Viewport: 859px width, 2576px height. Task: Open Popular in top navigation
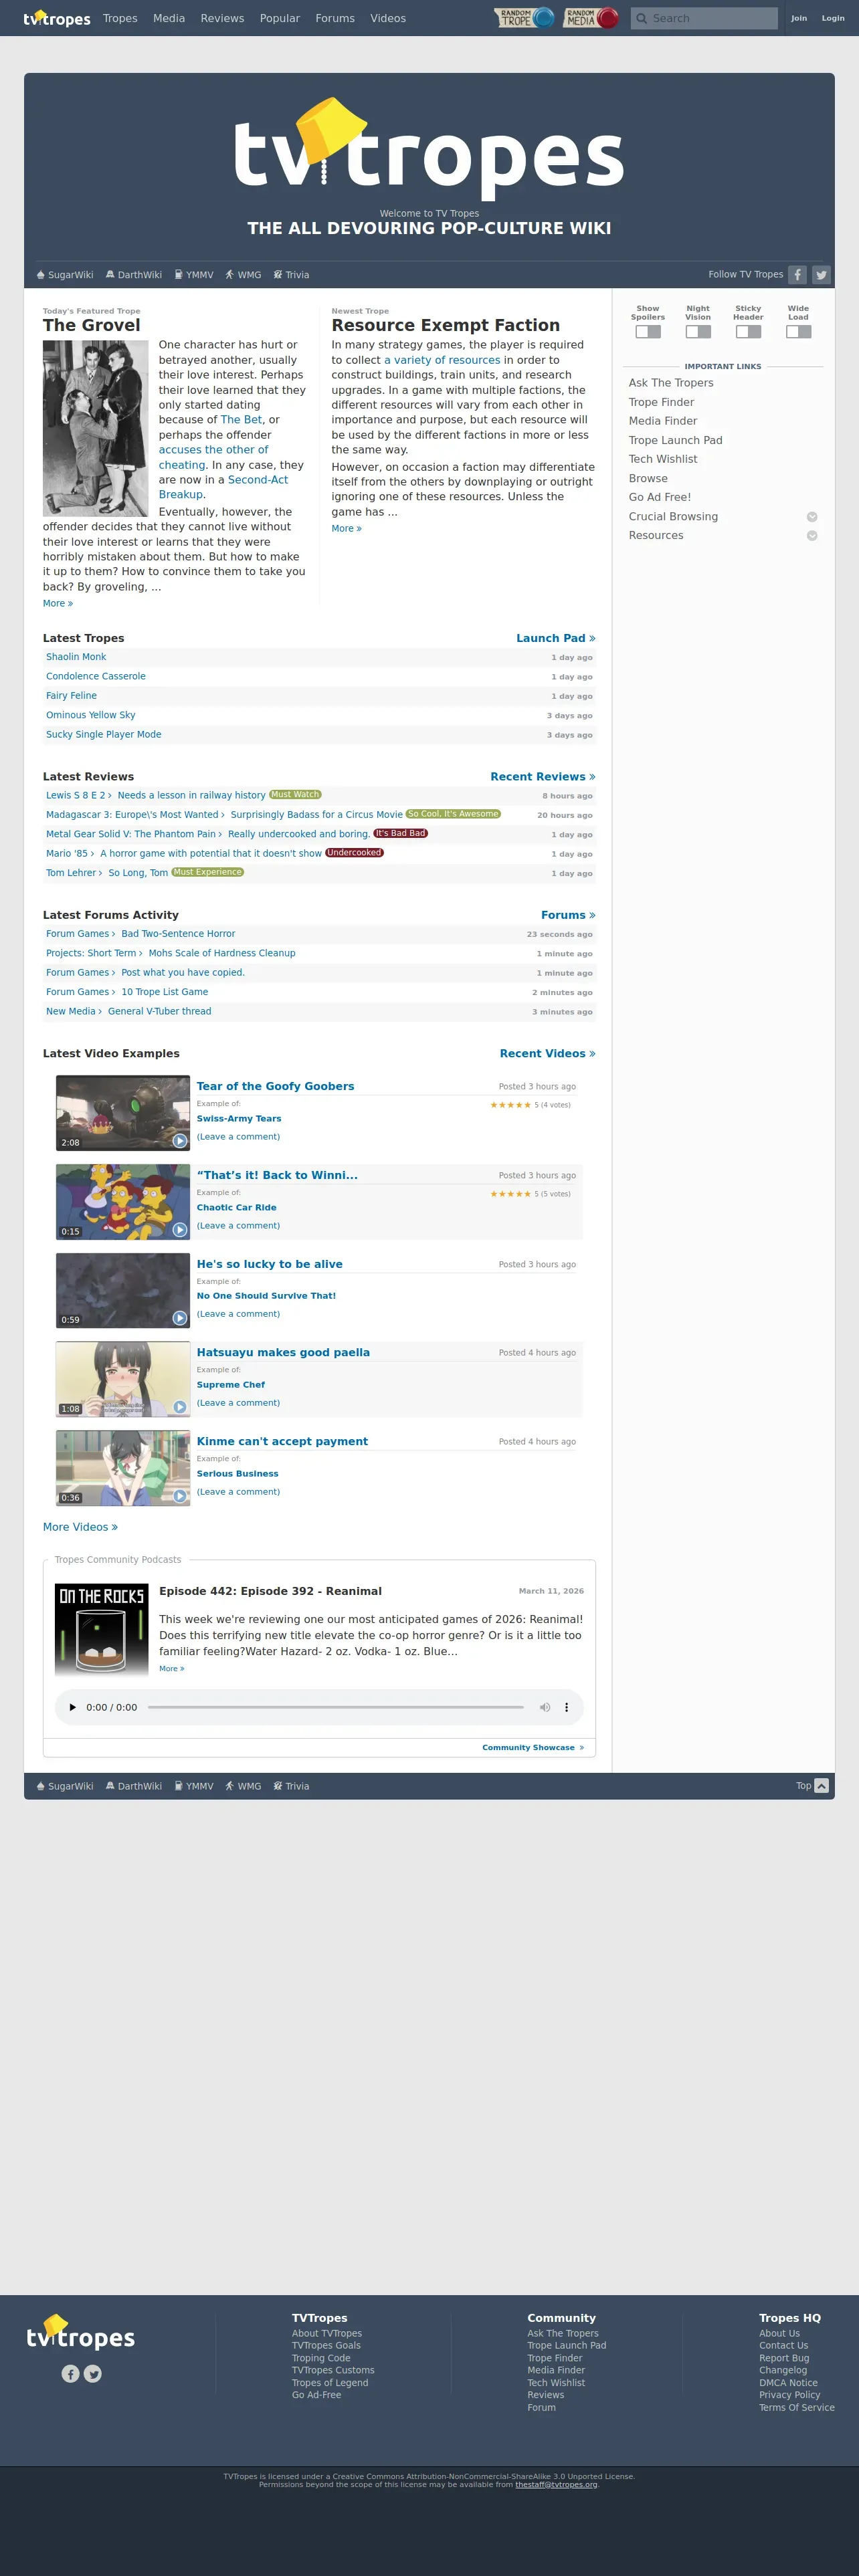pos(280,18)
